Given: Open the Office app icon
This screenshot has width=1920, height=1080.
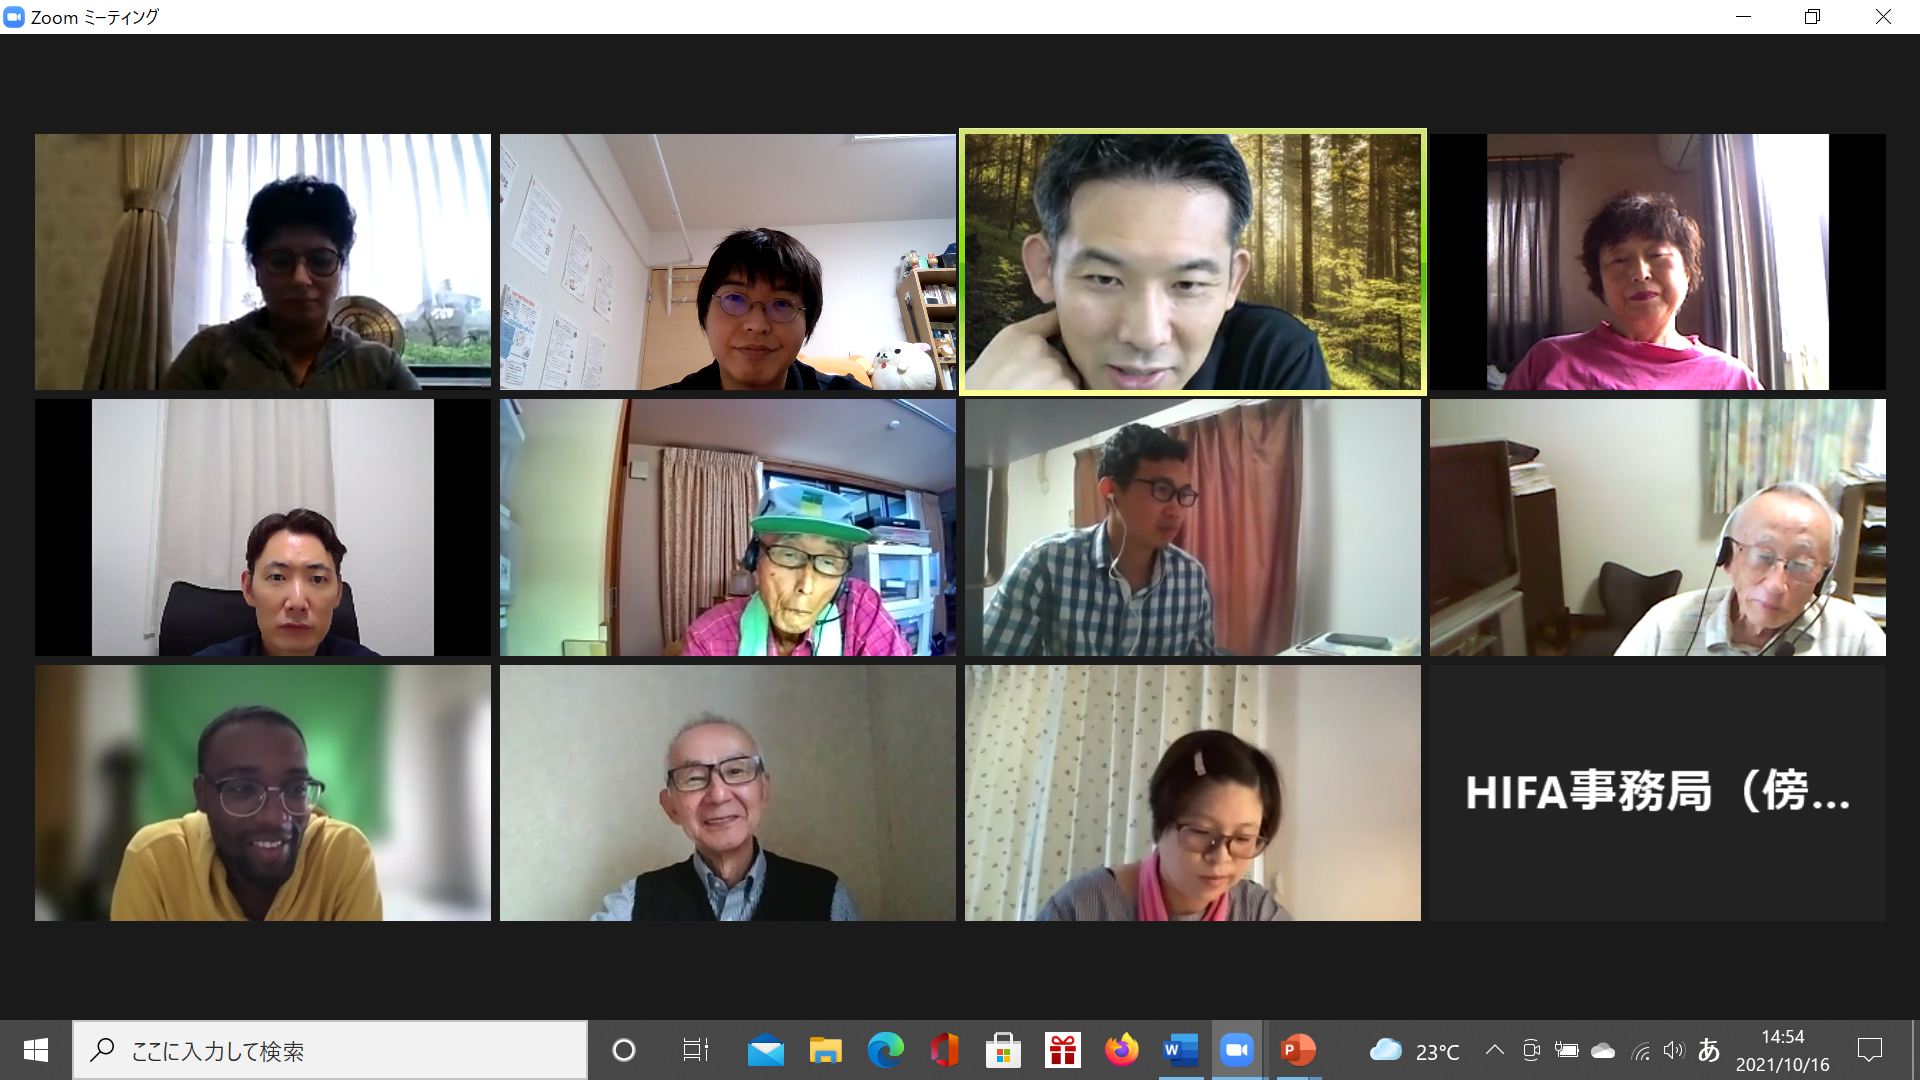Looking at the screenshot, I should coord(944,1050).
